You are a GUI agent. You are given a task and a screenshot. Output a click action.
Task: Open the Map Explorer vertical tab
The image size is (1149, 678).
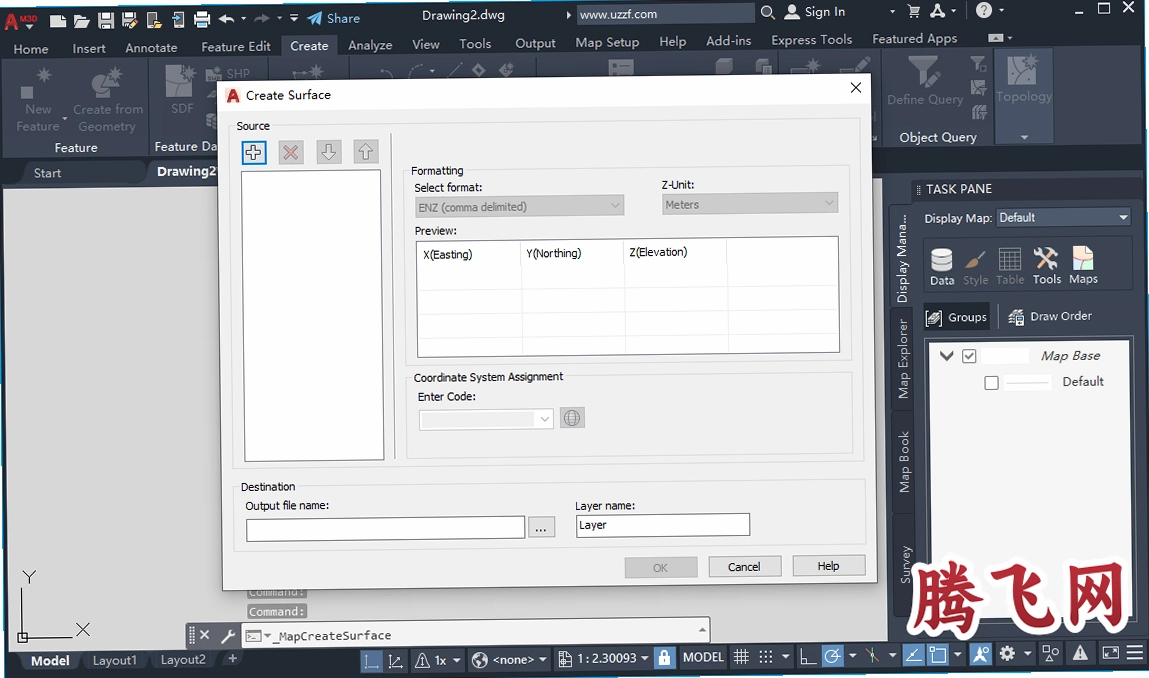click(x=903, y=358)
